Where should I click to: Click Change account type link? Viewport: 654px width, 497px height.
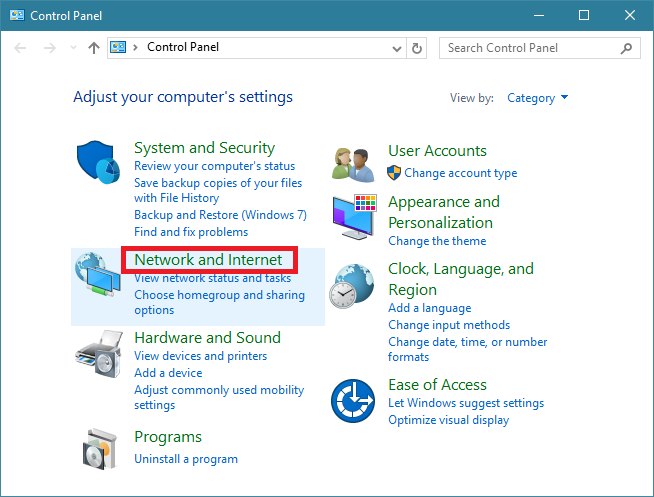point(460,173)
